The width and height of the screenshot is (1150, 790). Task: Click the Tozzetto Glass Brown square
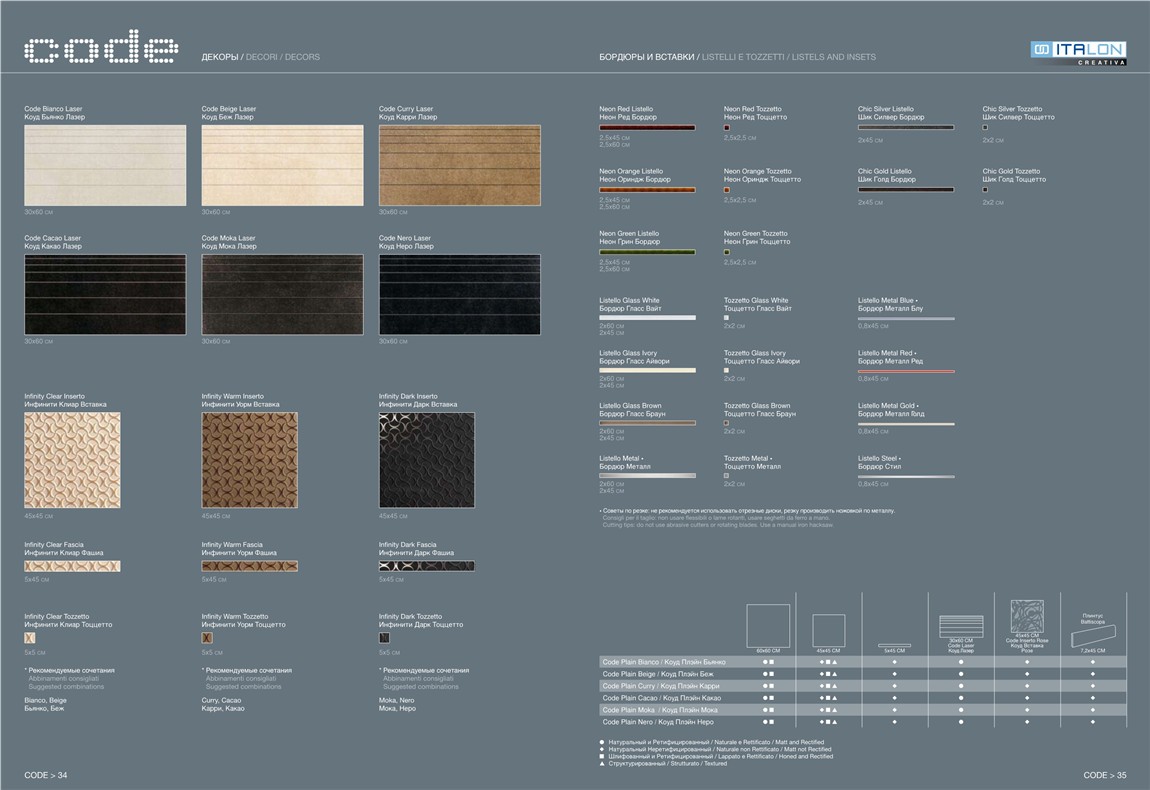(x=726, y=423)
